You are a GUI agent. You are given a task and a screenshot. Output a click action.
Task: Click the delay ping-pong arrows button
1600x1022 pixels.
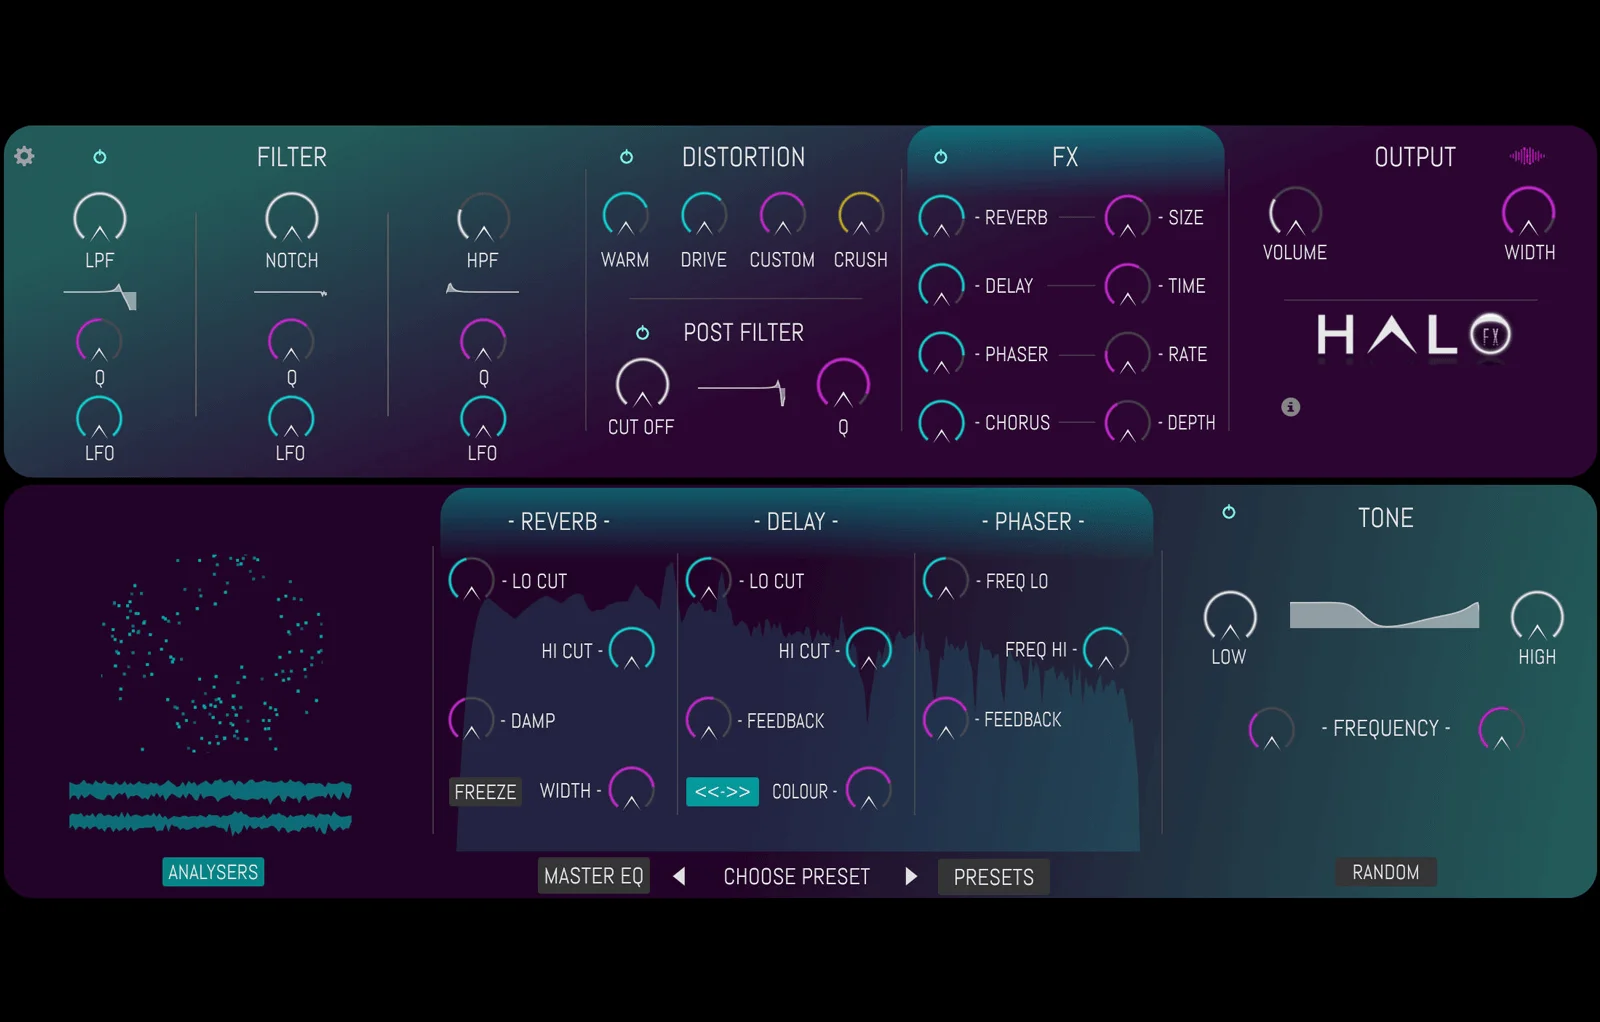pyautogui.click(x=722, y=792)
